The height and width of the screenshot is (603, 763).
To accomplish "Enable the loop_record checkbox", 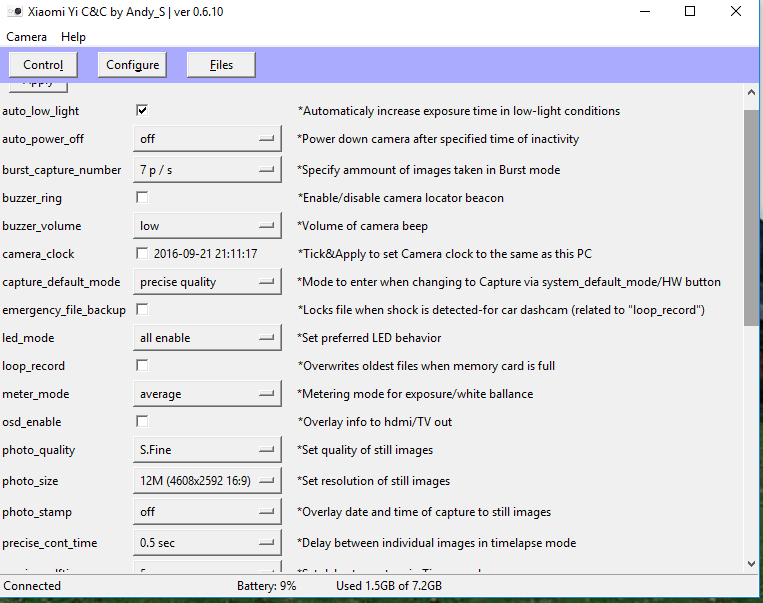I will point(142,365).
